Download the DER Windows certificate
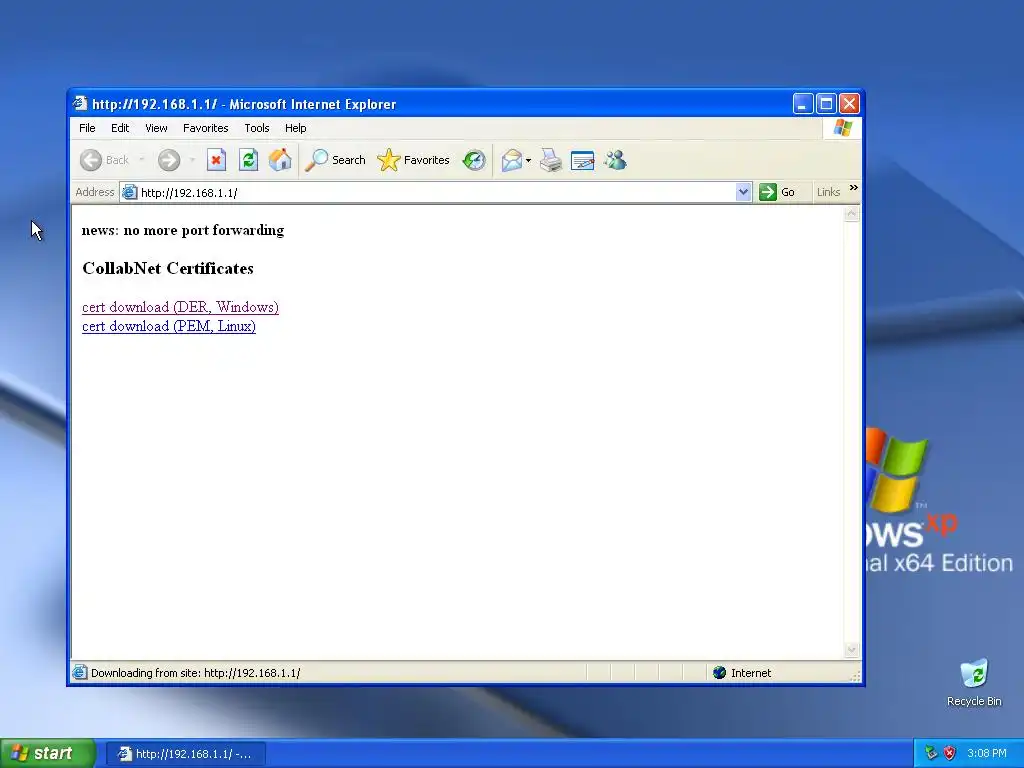1024x768 pixels. (180, 307)
